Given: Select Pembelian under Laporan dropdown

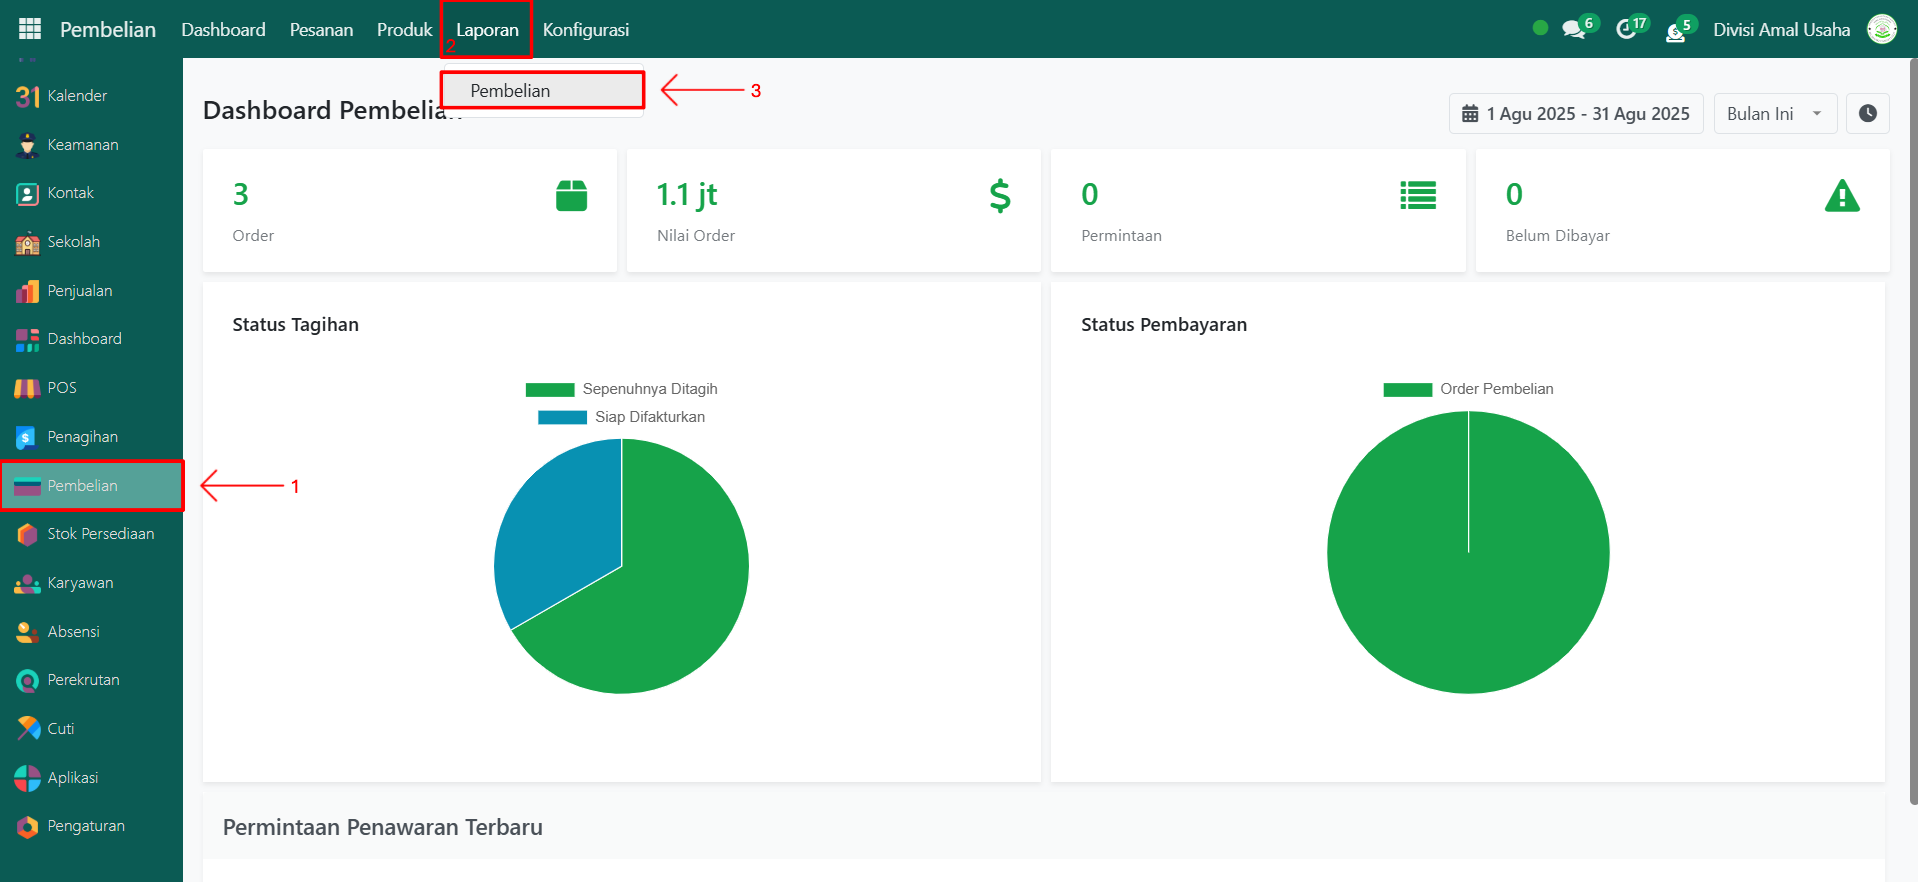Looking at the screenshot, I should click(542, 91).
